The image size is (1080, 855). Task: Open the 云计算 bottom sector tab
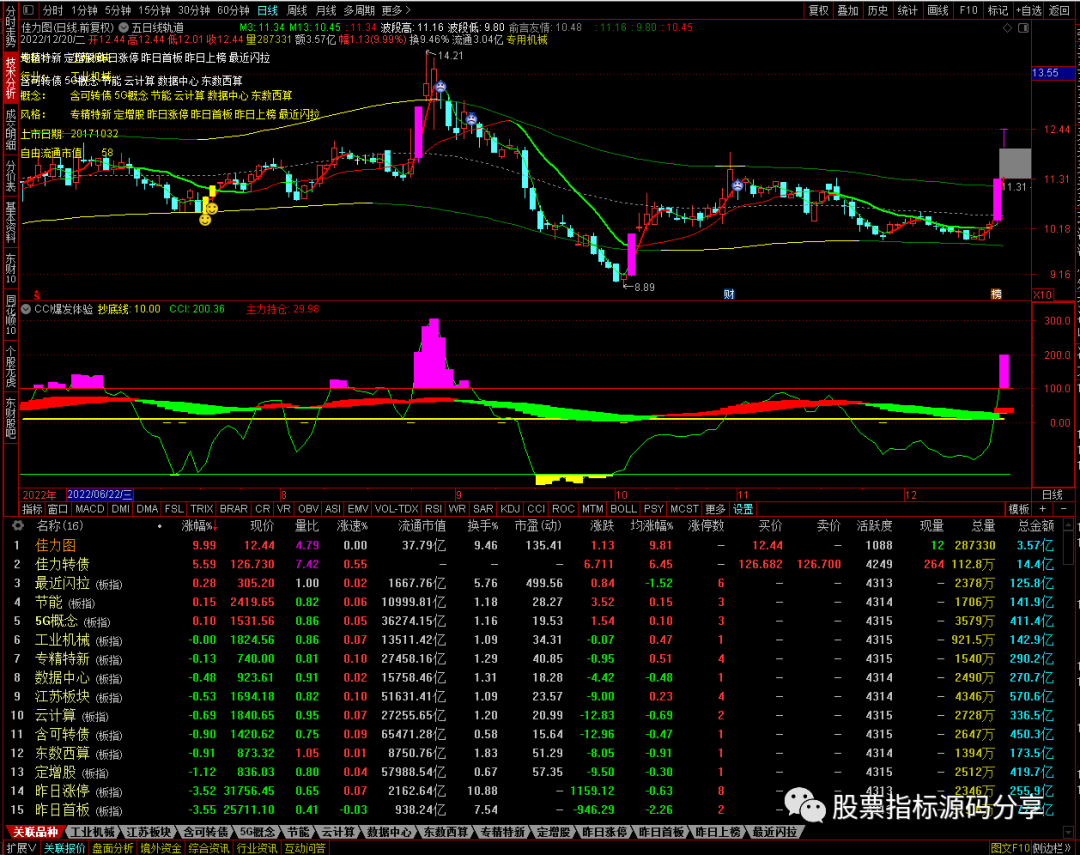[x=338, y=832]
